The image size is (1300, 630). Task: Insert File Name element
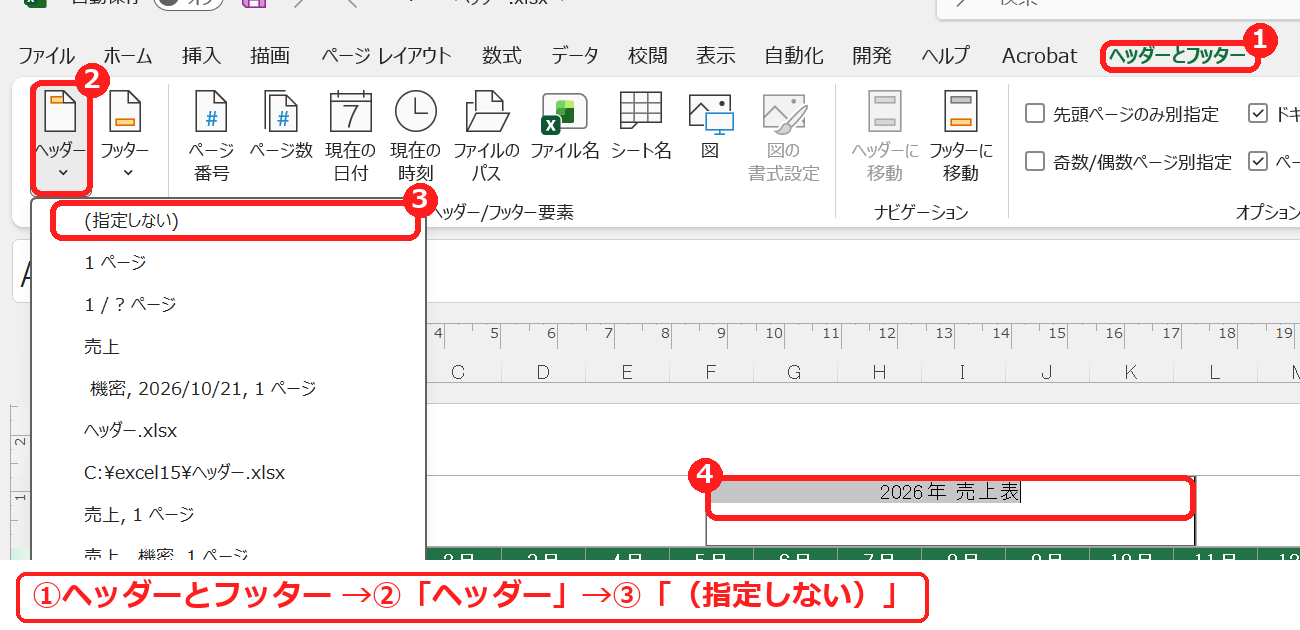564,128
